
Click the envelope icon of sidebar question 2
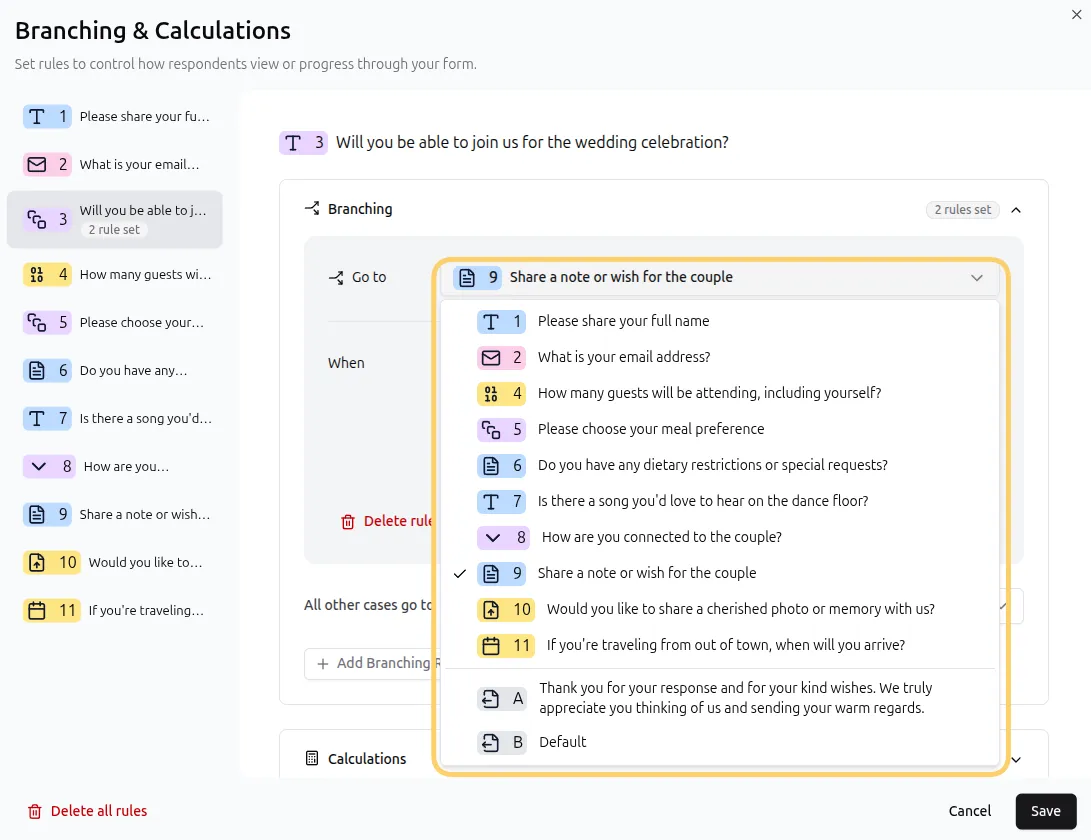tap(37, 164)
